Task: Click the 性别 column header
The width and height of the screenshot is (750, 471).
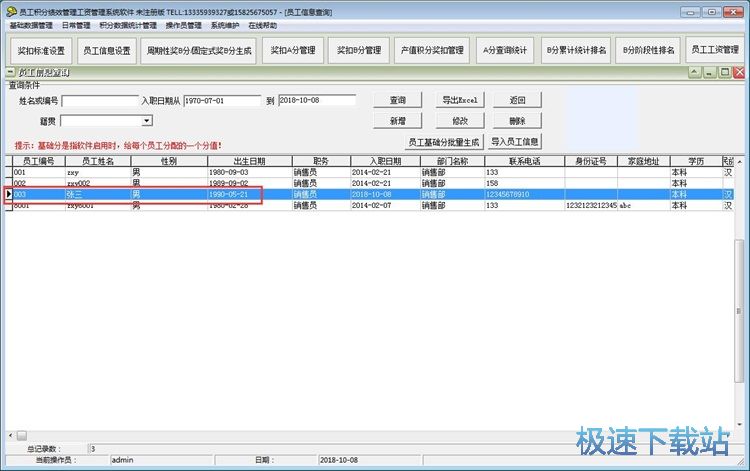Action: tap(169, 161)
